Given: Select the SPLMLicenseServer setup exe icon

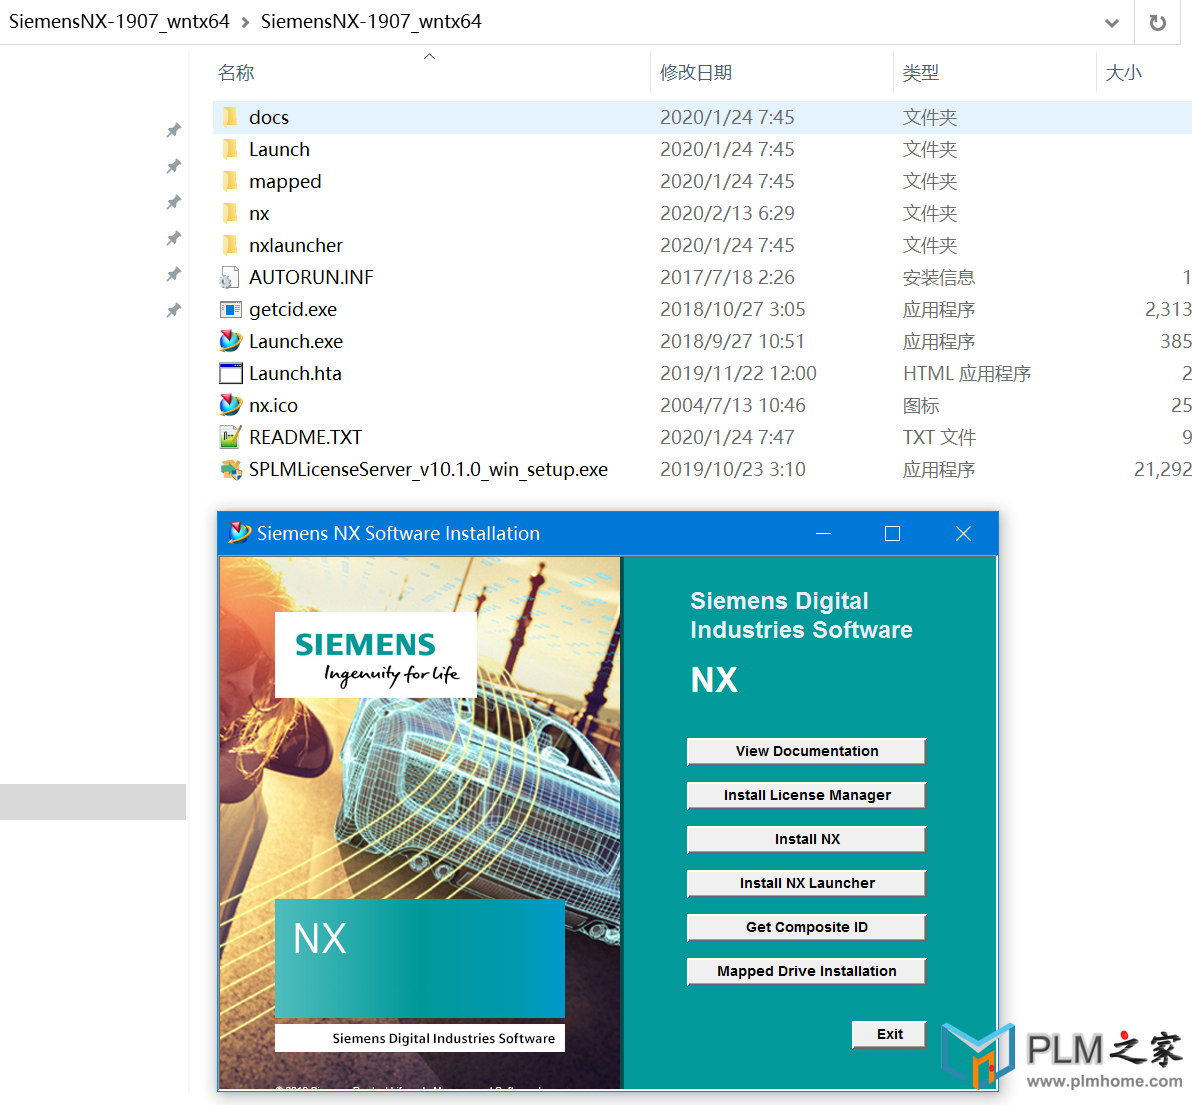Looking at the screenshot, I should 230,469.
